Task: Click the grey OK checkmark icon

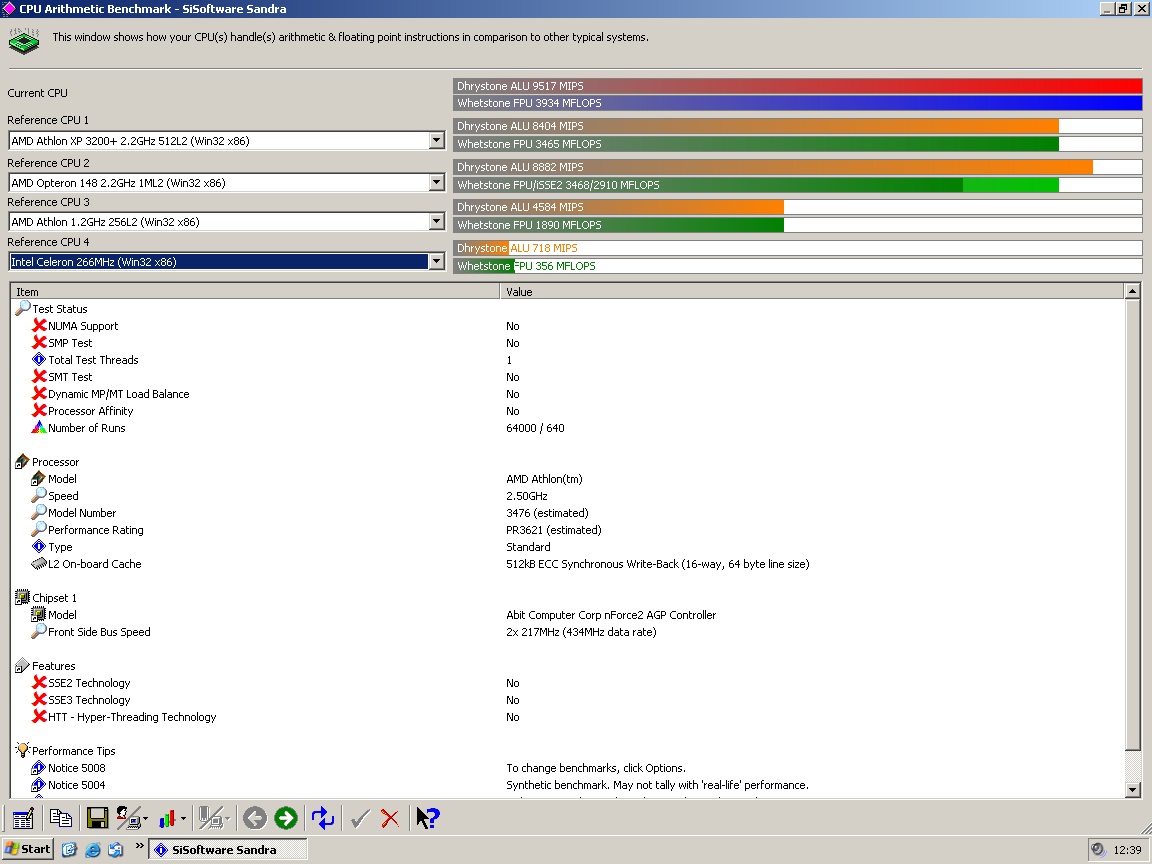Action: coord(359,818)
